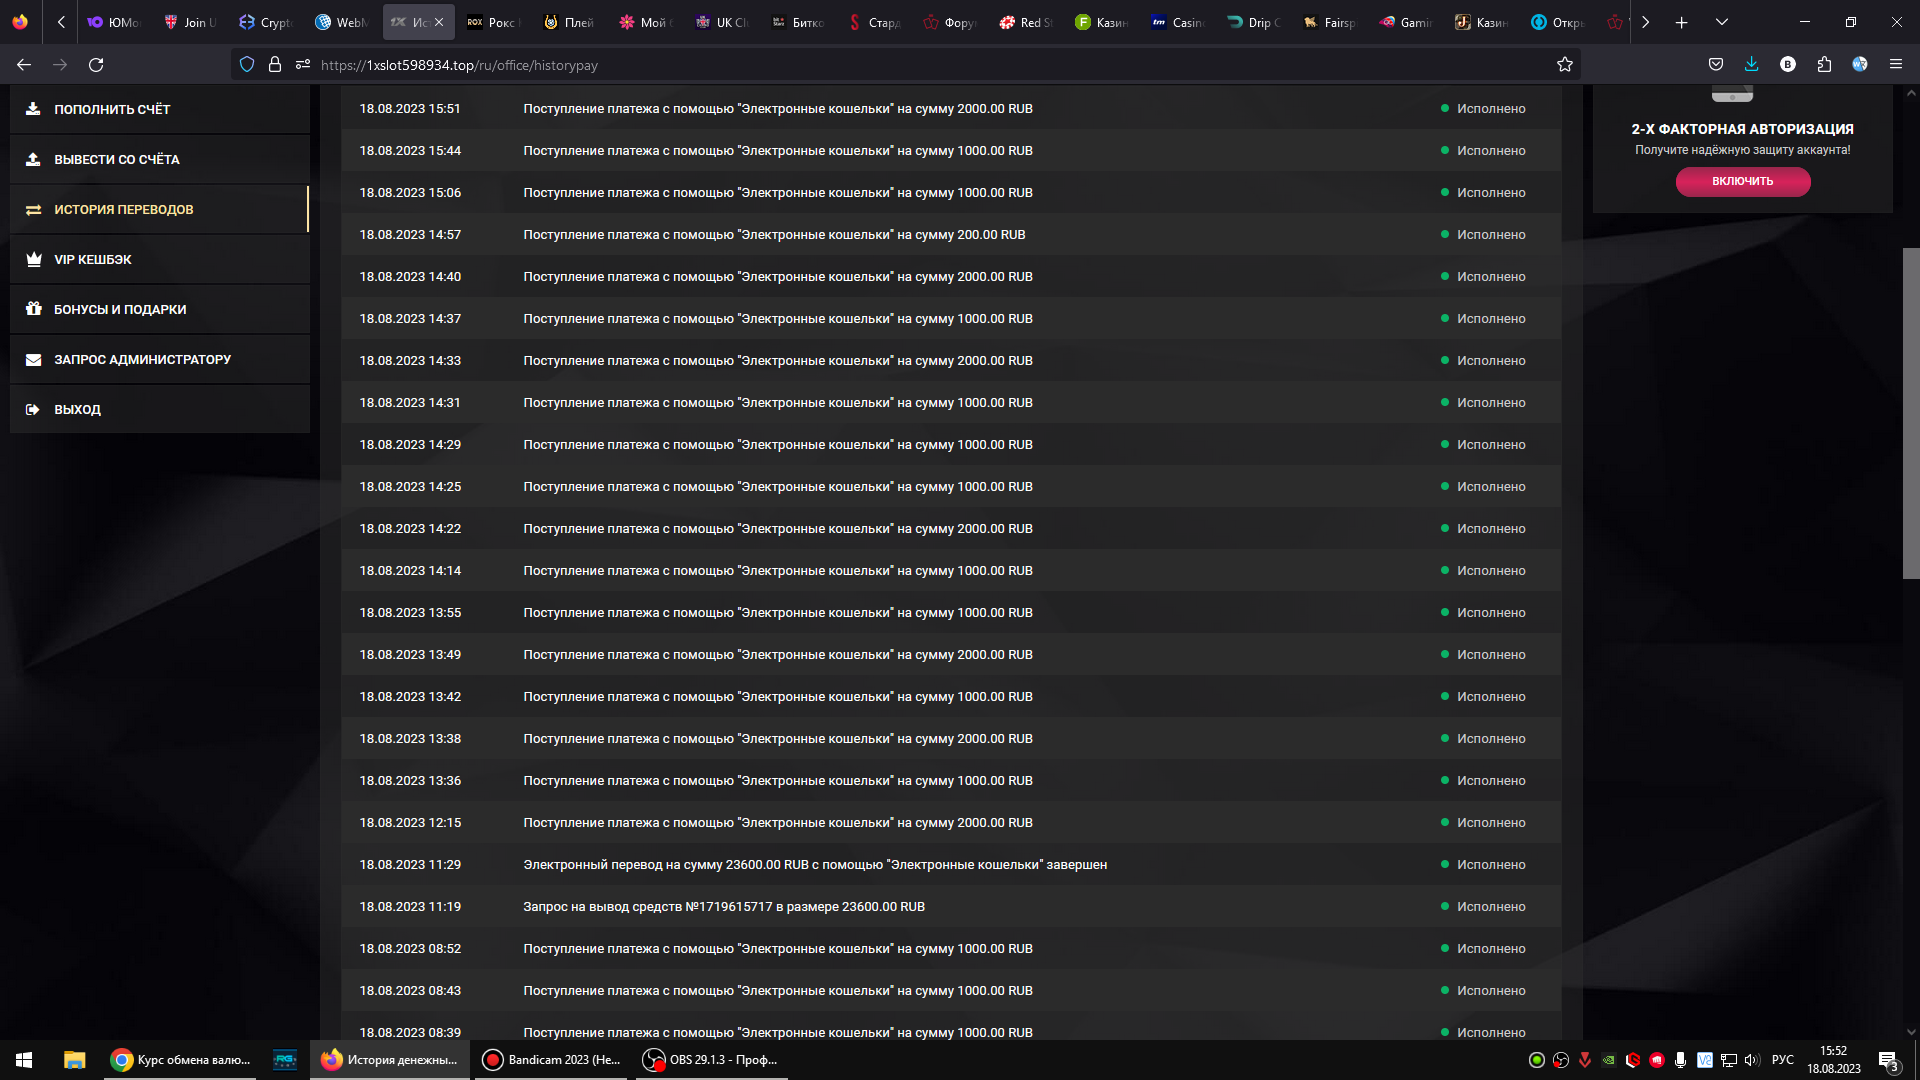1920x1080 pixels.
Task: Open the extensions puzzle icon
Action: (1824, 65)
